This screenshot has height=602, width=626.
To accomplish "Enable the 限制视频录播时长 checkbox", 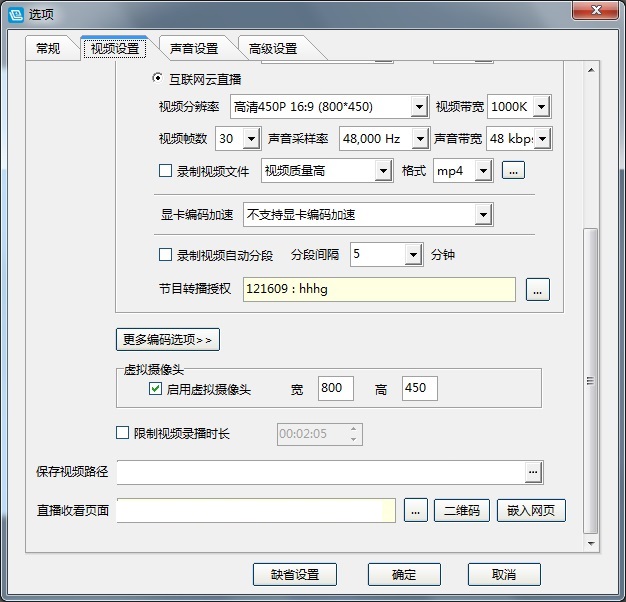I will [x=122, y=433].
